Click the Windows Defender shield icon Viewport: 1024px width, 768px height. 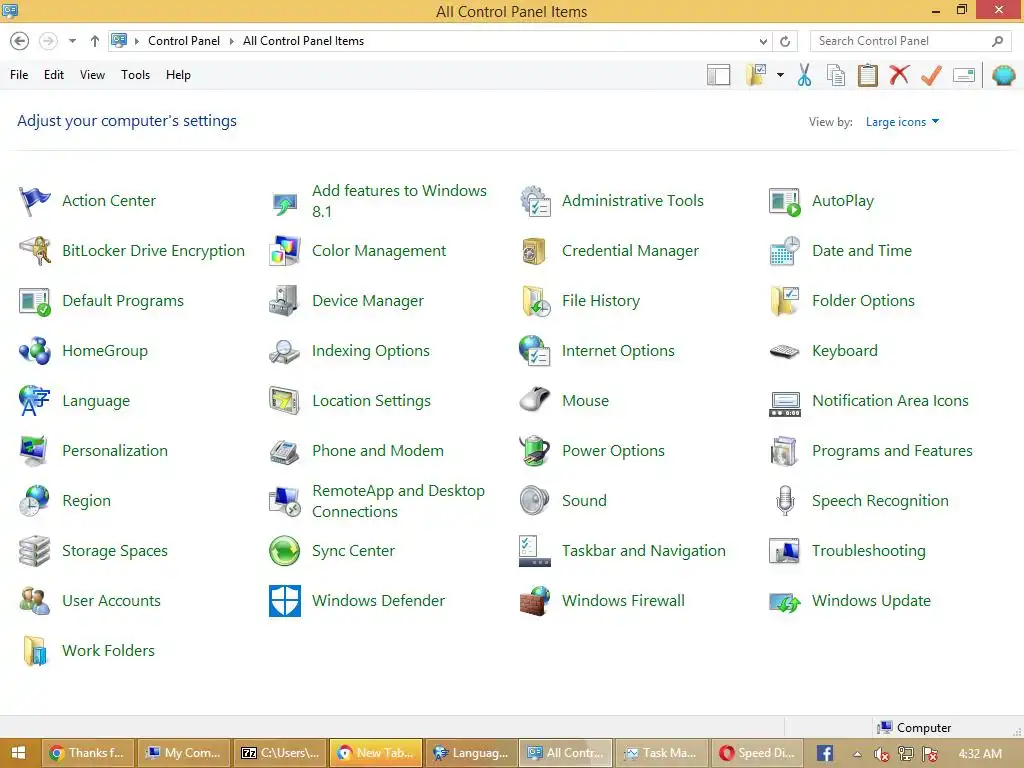(x=285, y=601)
